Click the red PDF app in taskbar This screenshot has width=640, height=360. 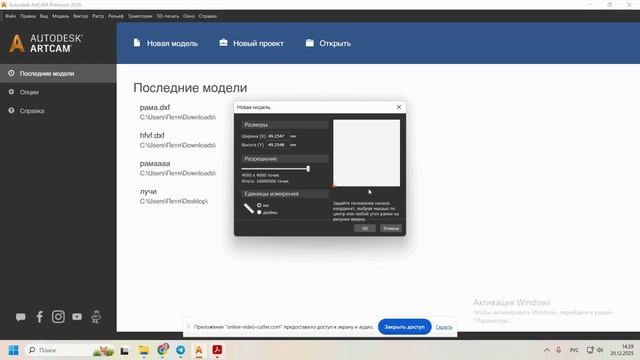[217, 350]
